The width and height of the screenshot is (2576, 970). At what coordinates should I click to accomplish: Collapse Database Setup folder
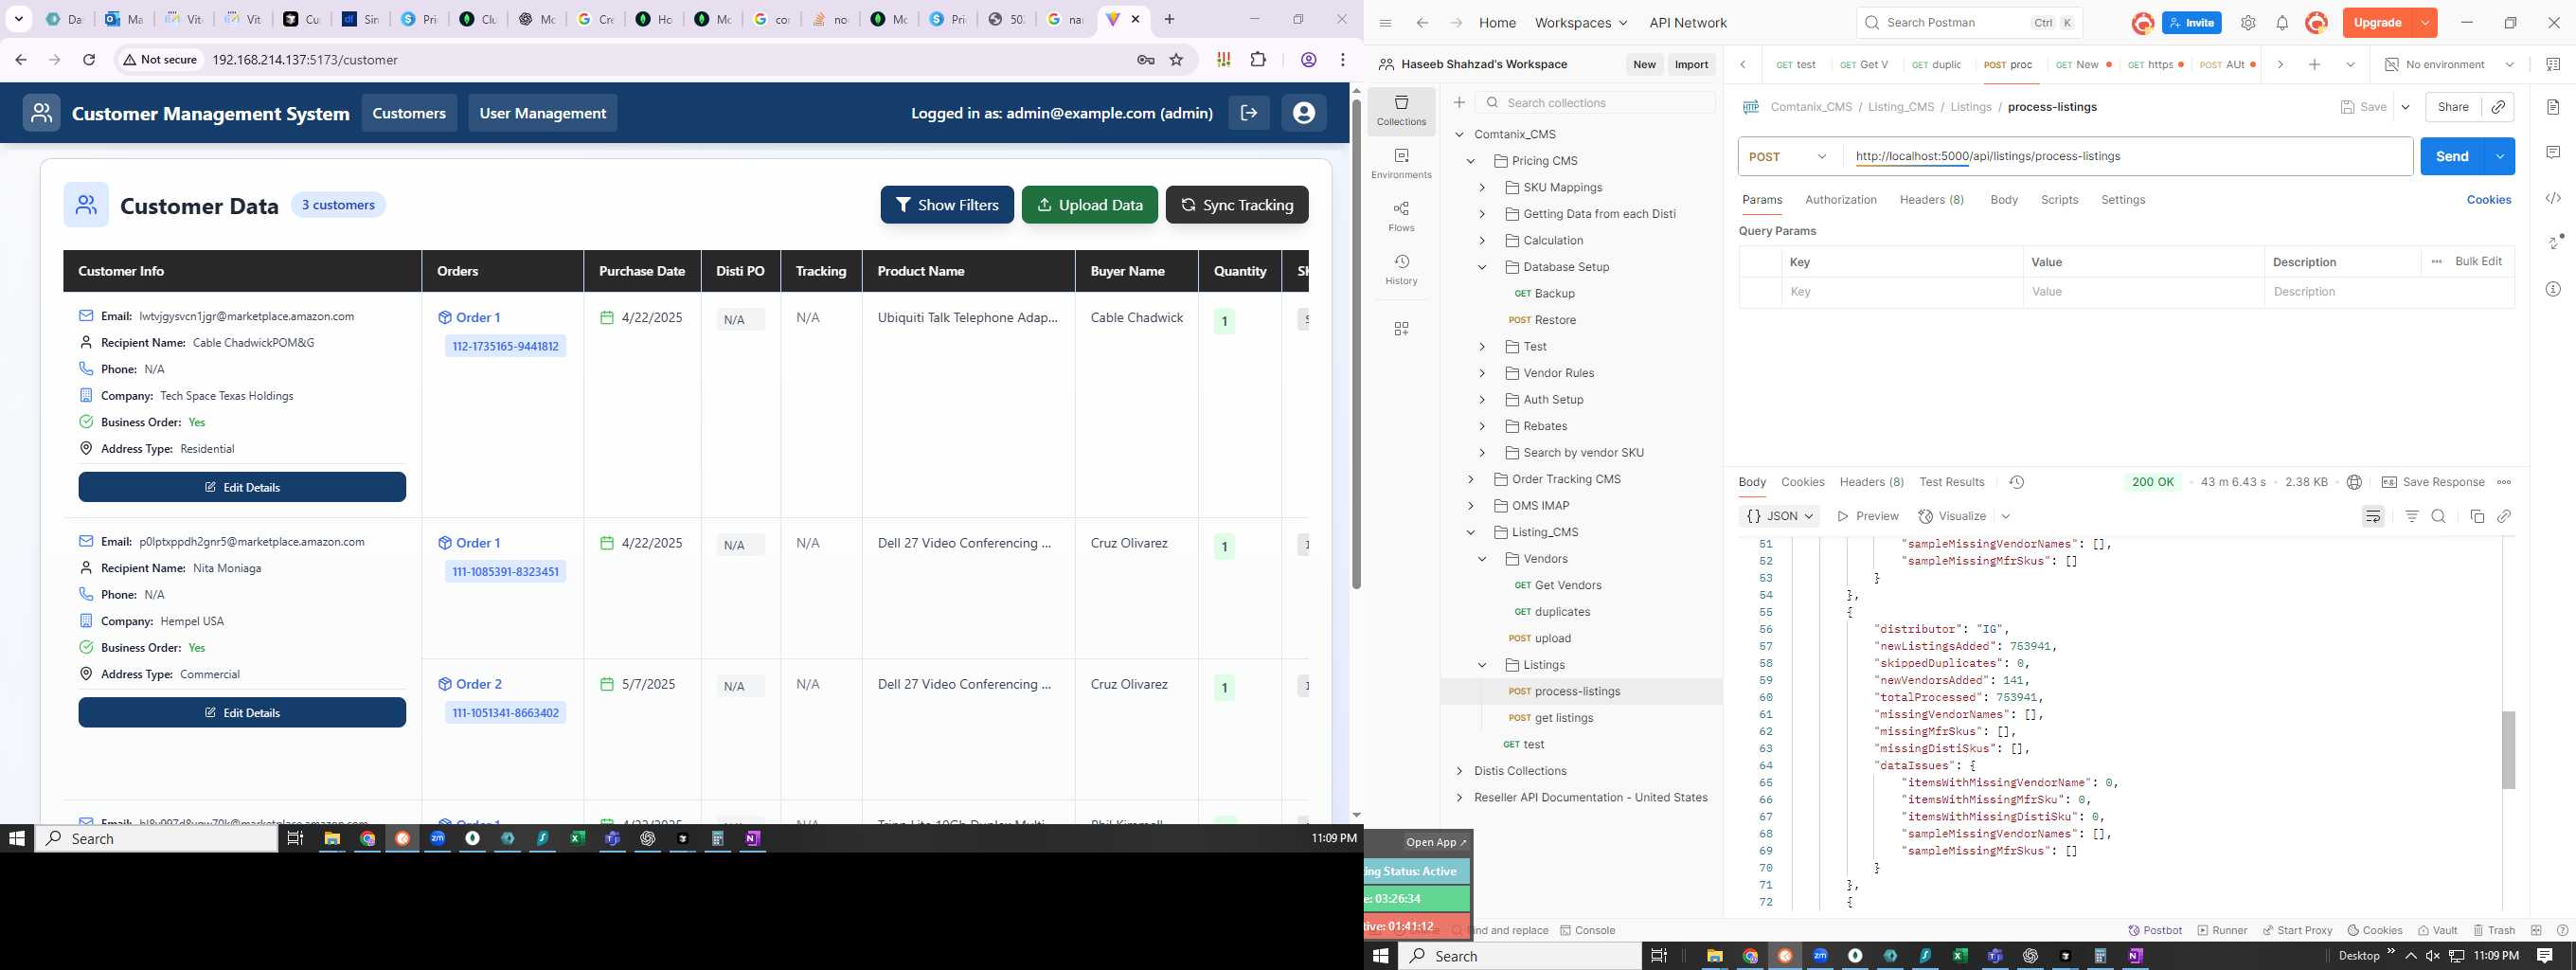click(x=1483, y=267)
